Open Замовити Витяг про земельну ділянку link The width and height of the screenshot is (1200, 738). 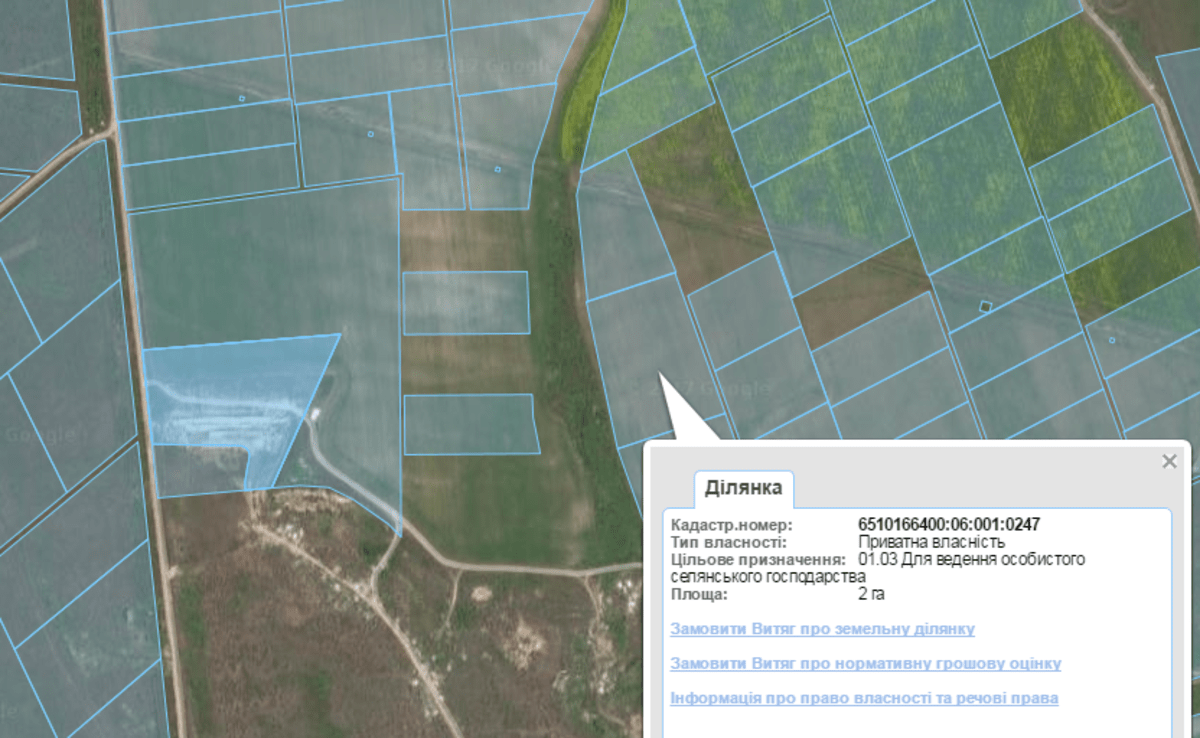click(x=822, y=629)
